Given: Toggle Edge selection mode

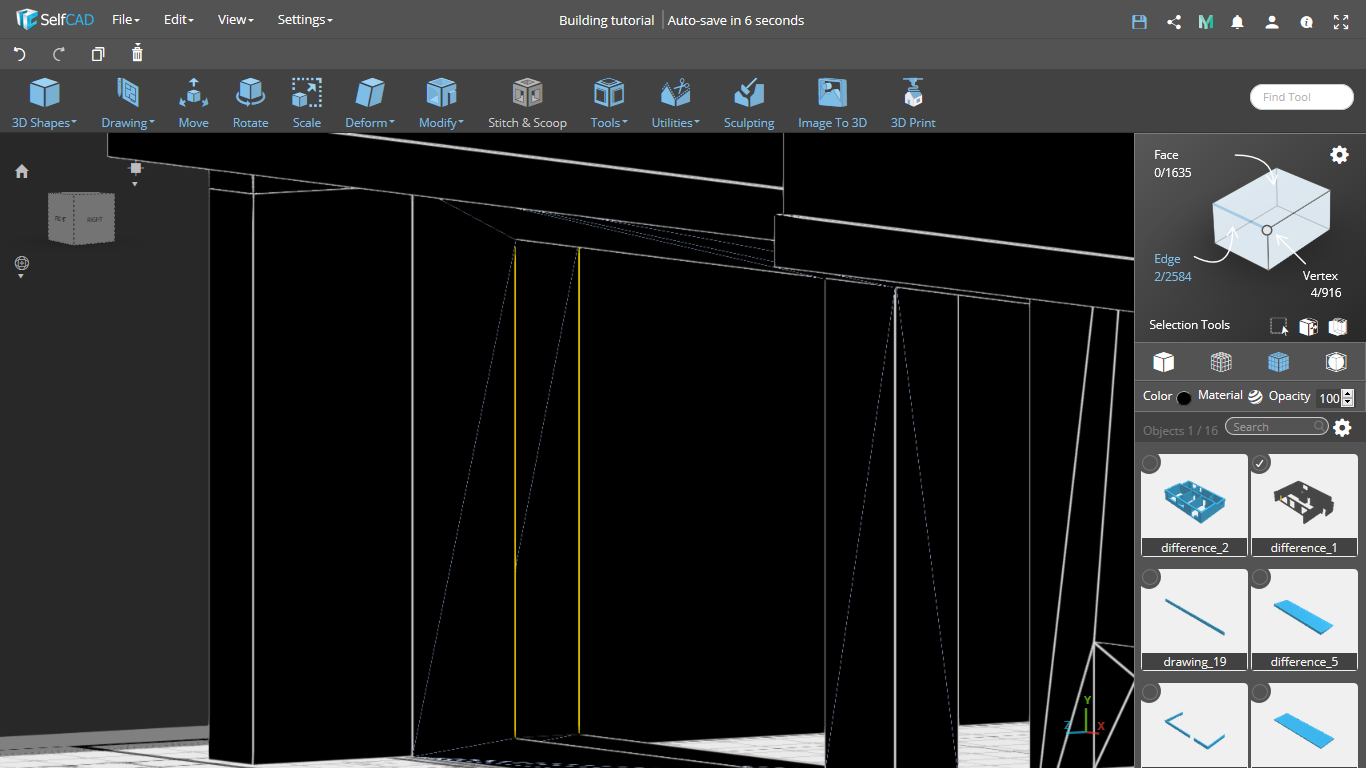Looking at the screenshot, I should pos(1172,268).
